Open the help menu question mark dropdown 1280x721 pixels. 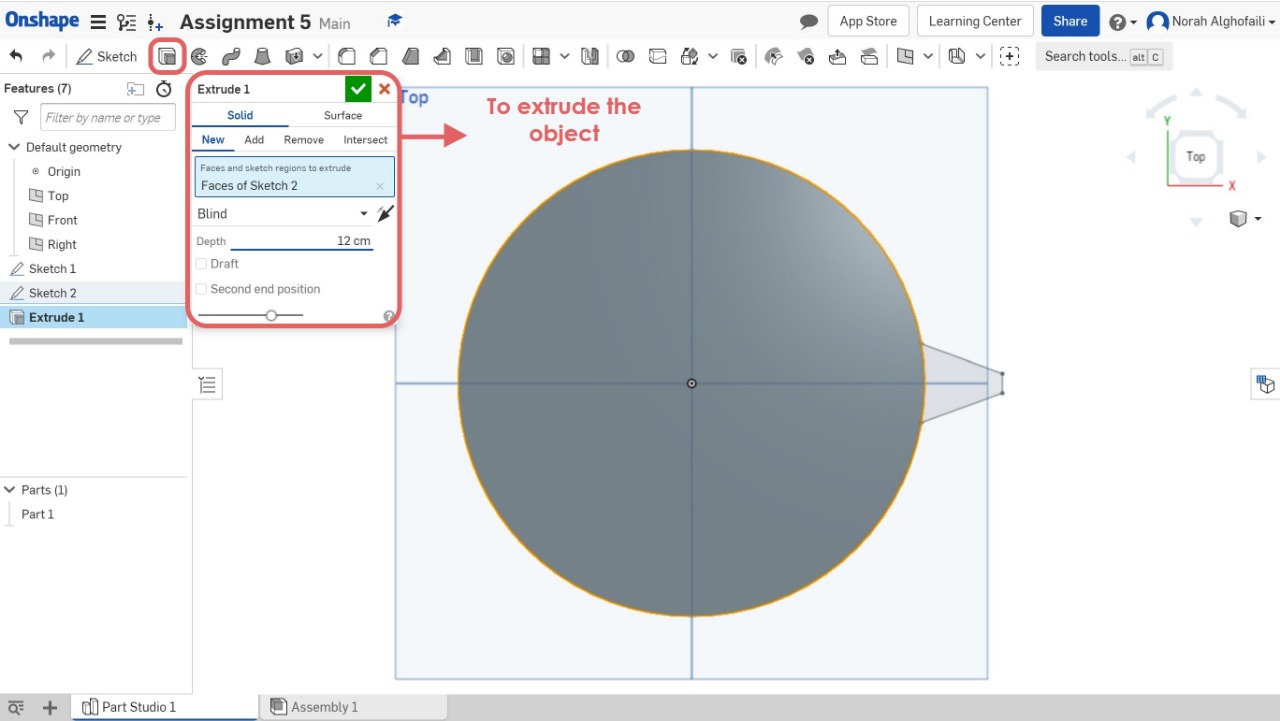click(x=1123, y=22)
